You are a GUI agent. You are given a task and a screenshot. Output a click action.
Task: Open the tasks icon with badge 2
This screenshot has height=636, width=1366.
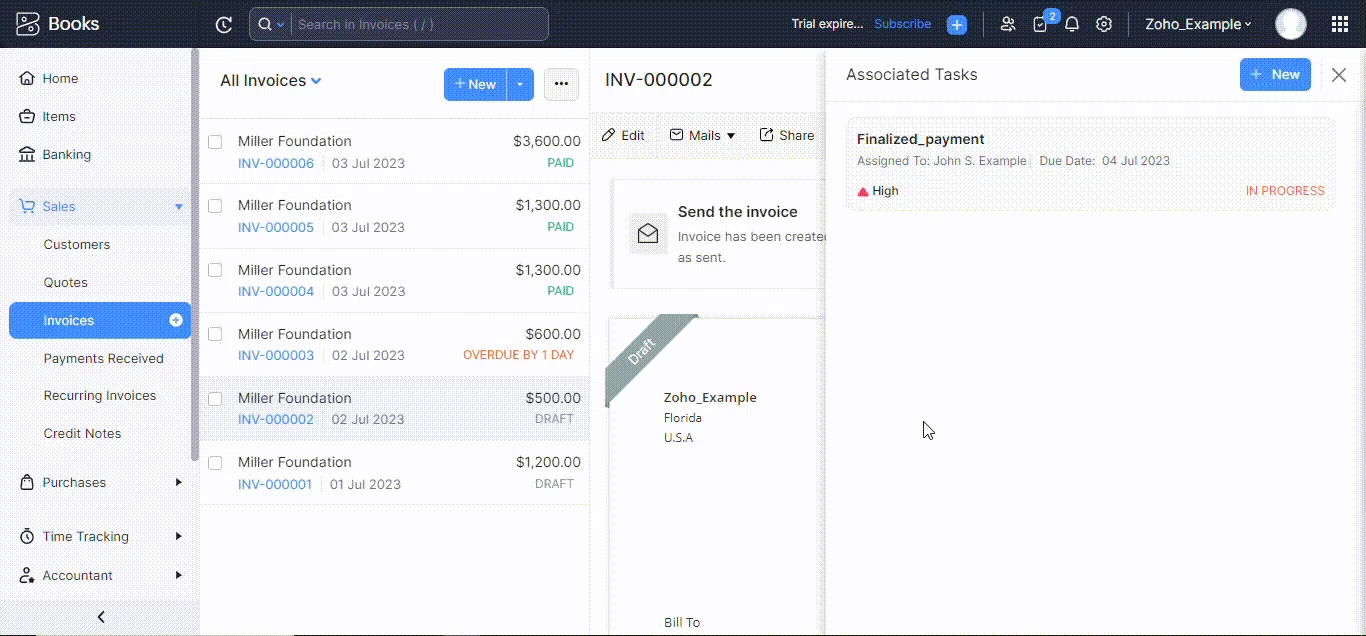click(1041, 25)
